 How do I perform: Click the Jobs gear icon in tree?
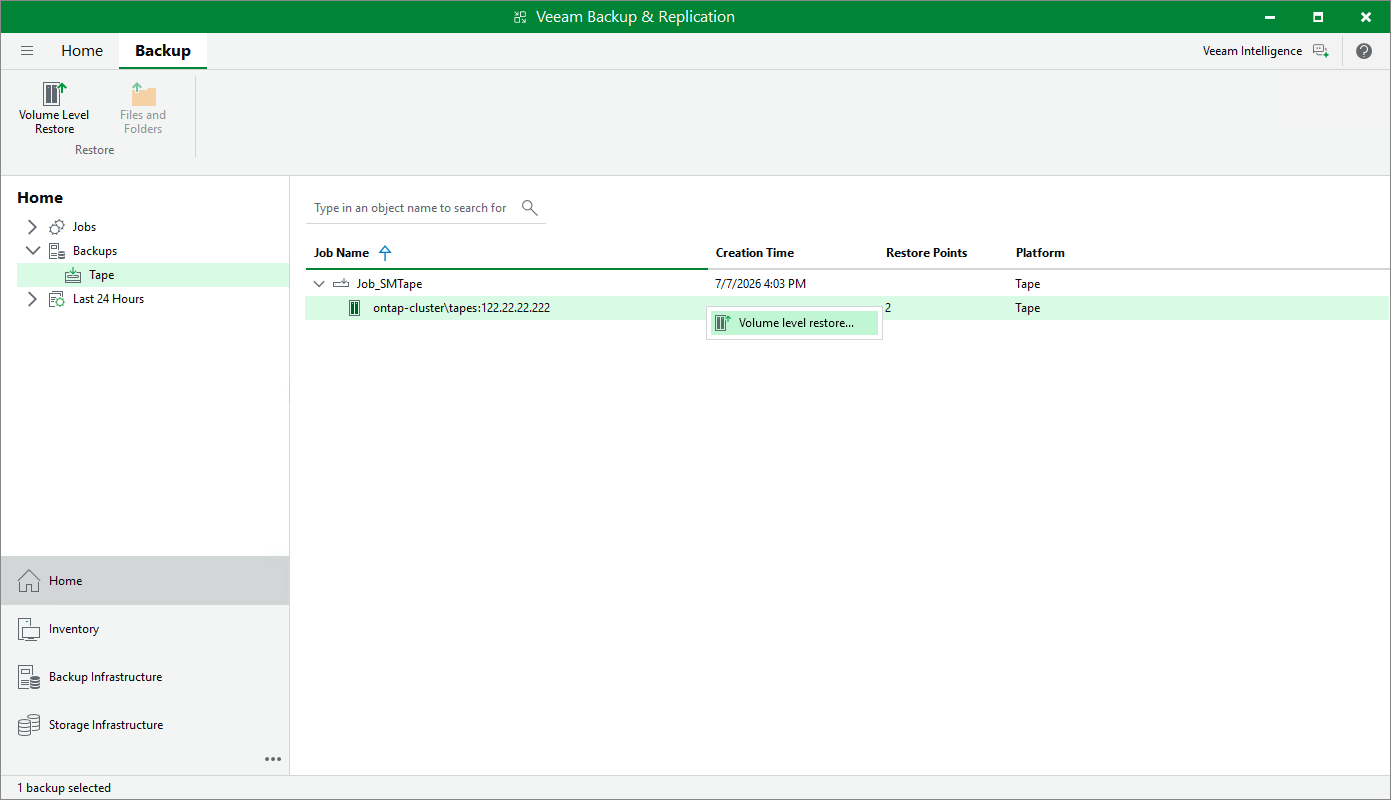pos(57,227)
